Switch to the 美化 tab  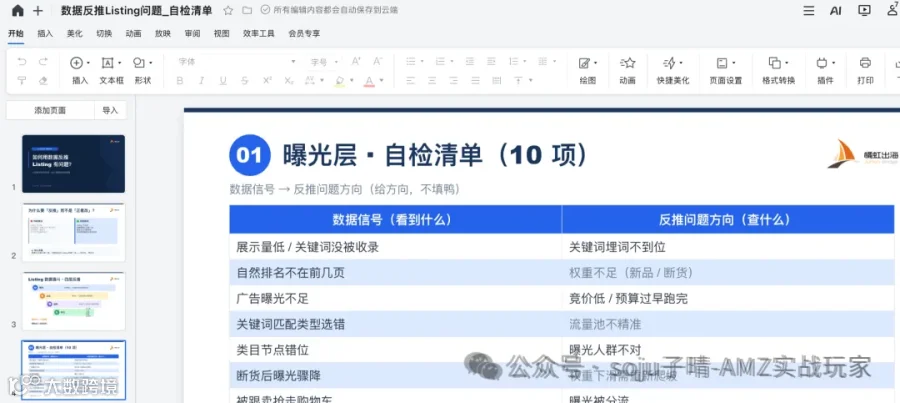(75, 34)
